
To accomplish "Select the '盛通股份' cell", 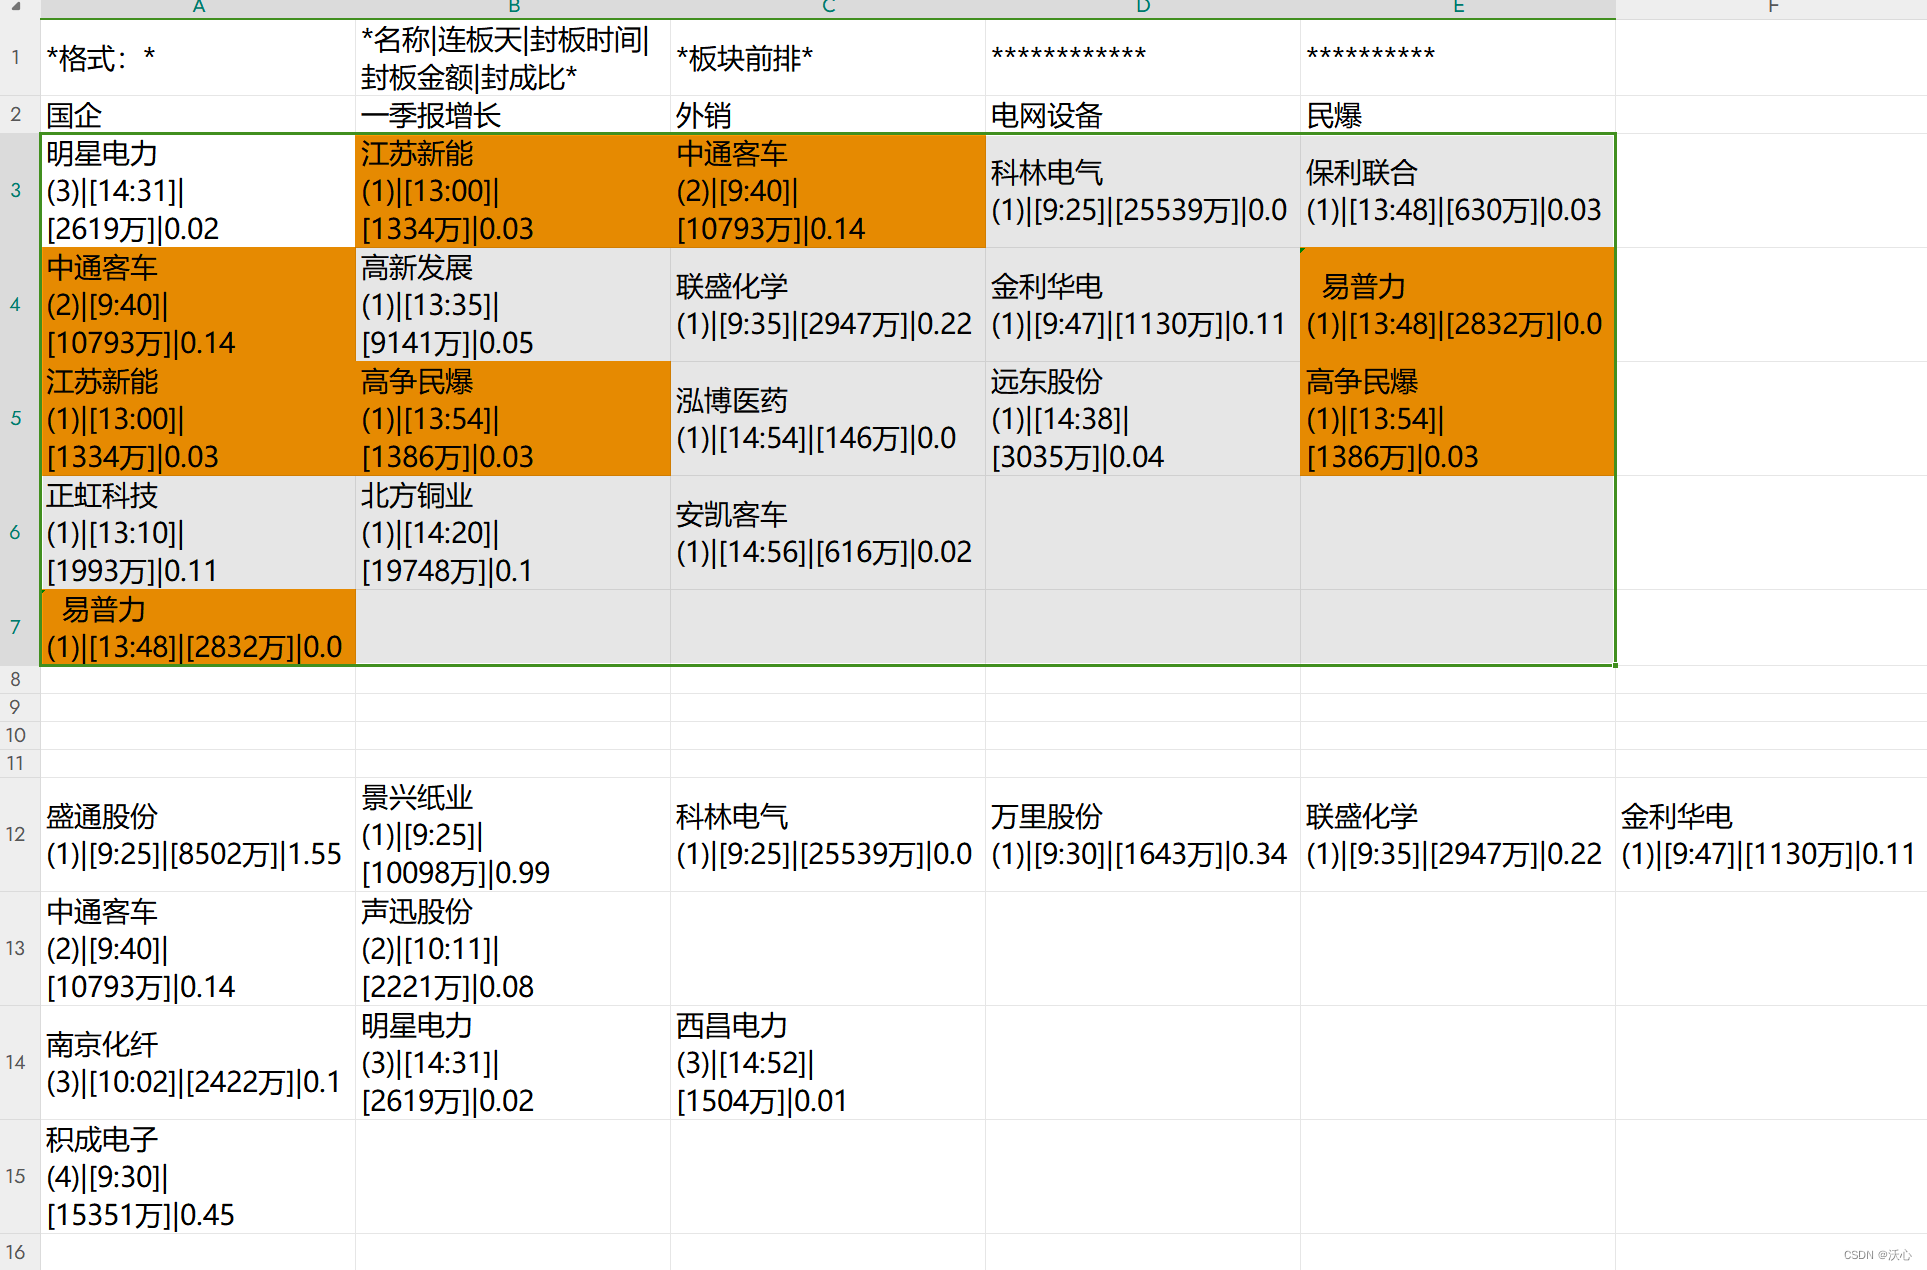I will click(198, 835).
